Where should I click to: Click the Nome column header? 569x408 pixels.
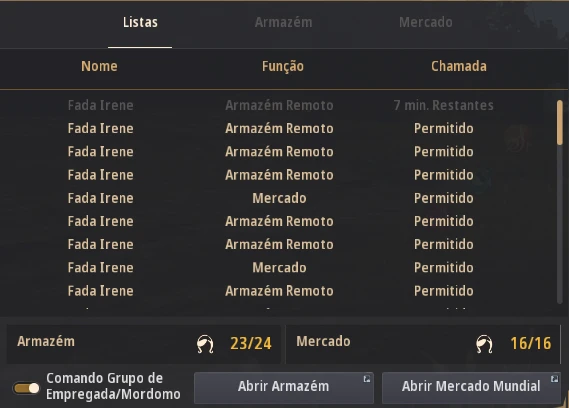(x=99, y=66)
